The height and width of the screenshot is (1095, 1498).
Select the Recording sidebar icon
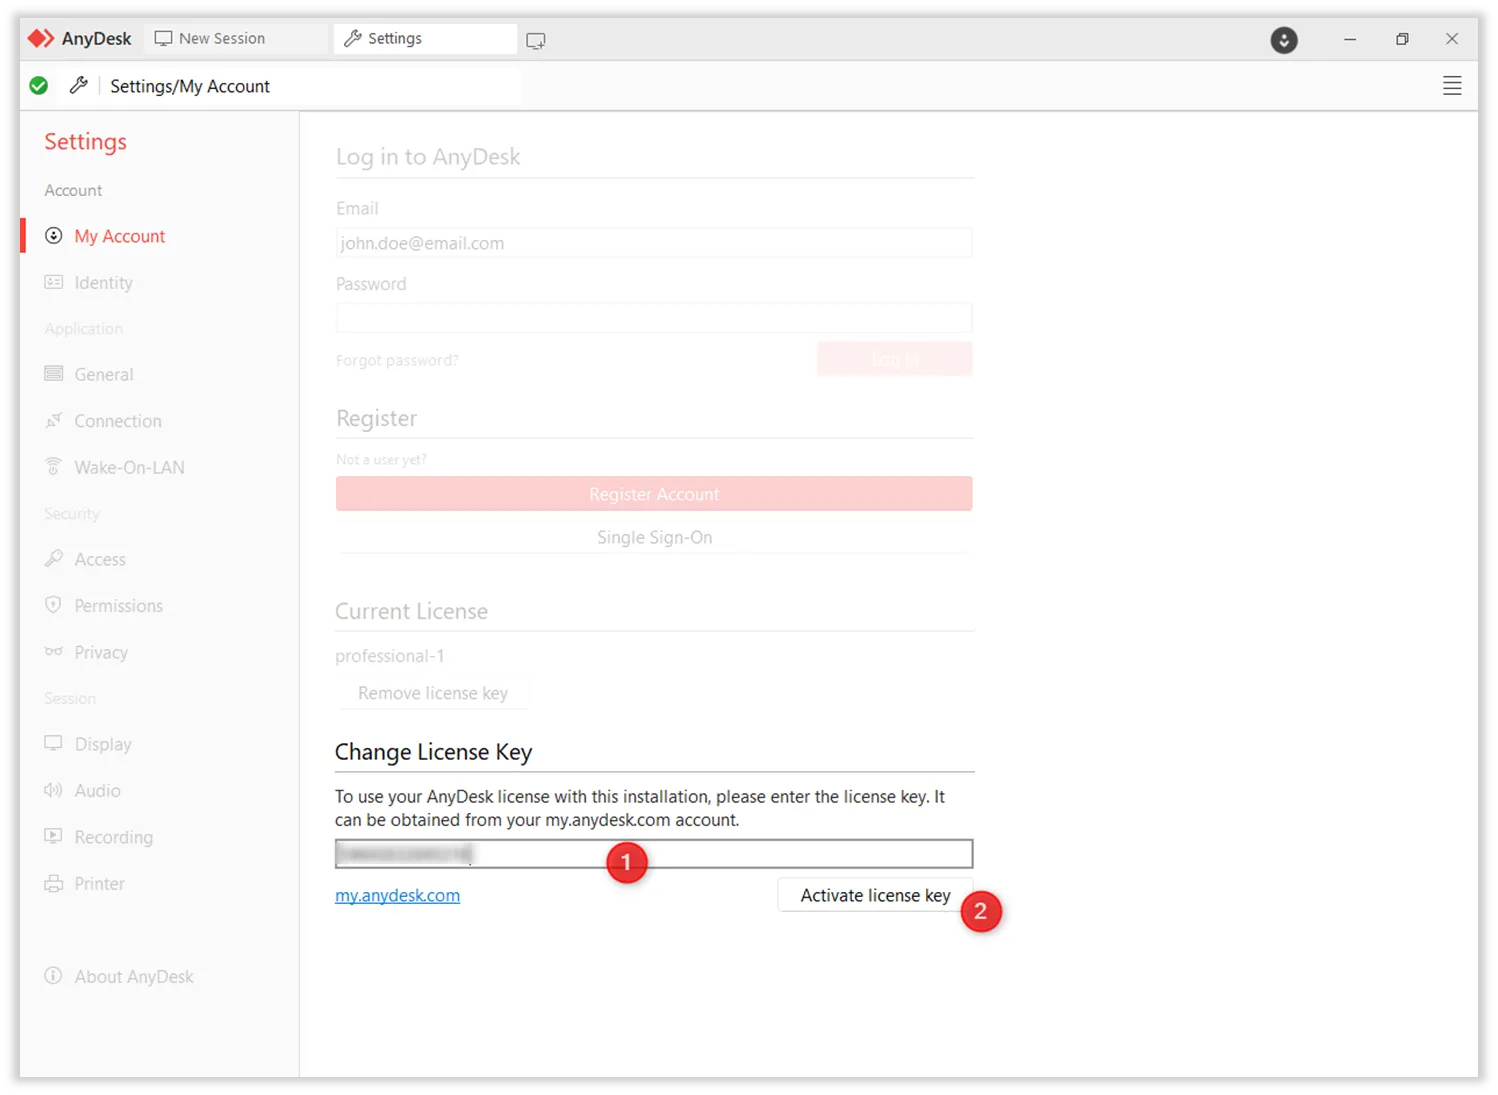(54, 836)
